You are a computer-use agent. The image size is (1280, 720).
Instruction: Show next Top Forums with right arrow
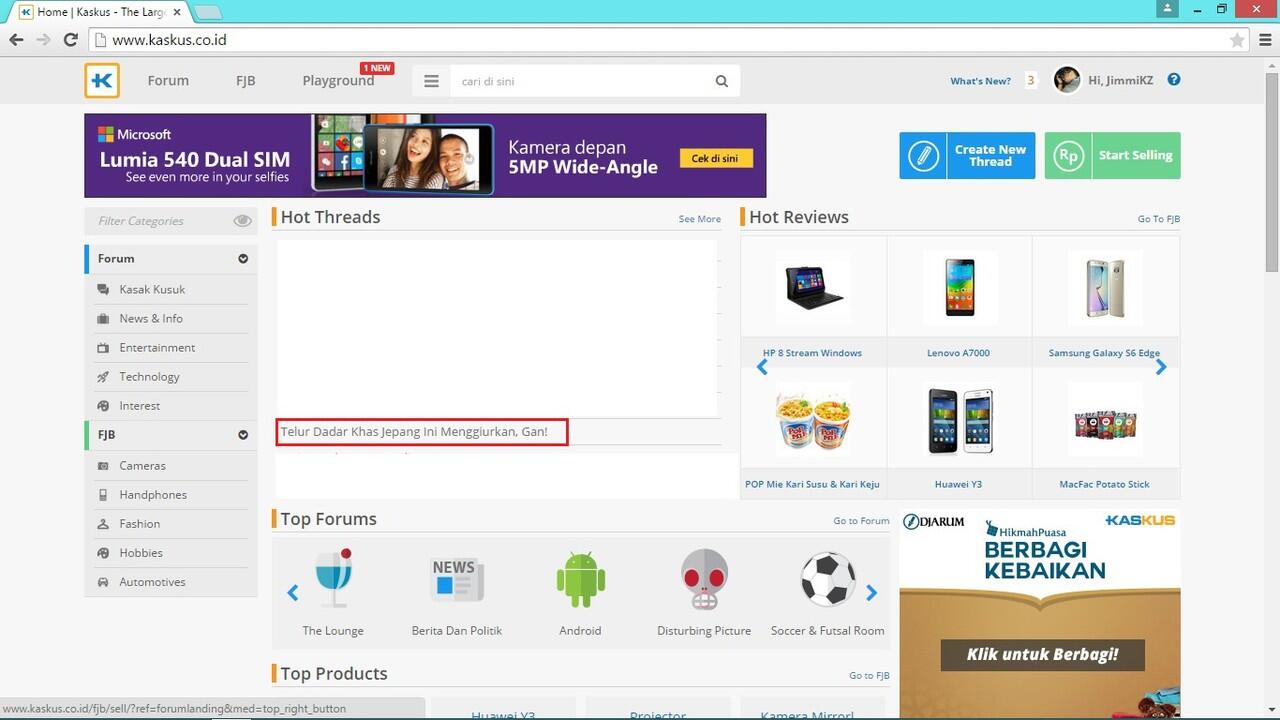pos(871,593)
